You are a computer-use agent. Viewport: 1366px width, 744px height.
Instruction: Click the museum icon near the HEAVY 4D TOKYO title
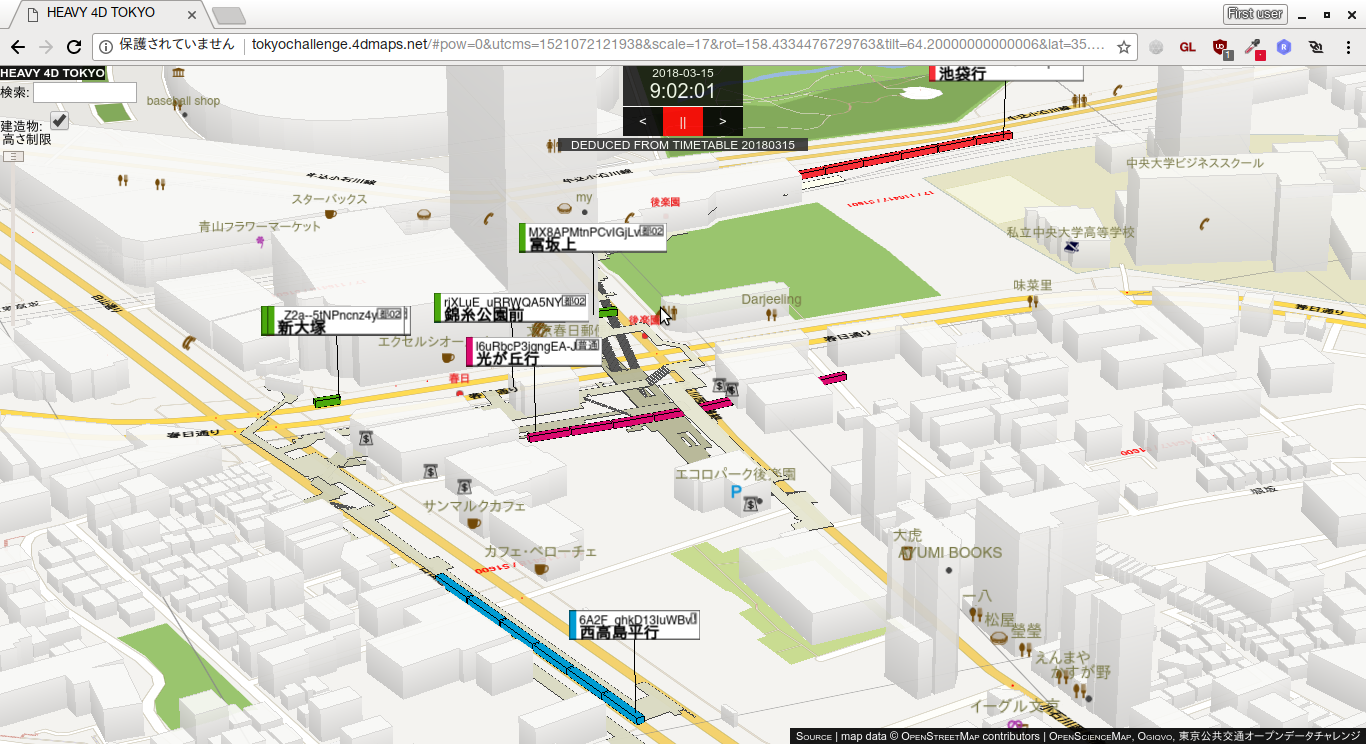[178, 74]
